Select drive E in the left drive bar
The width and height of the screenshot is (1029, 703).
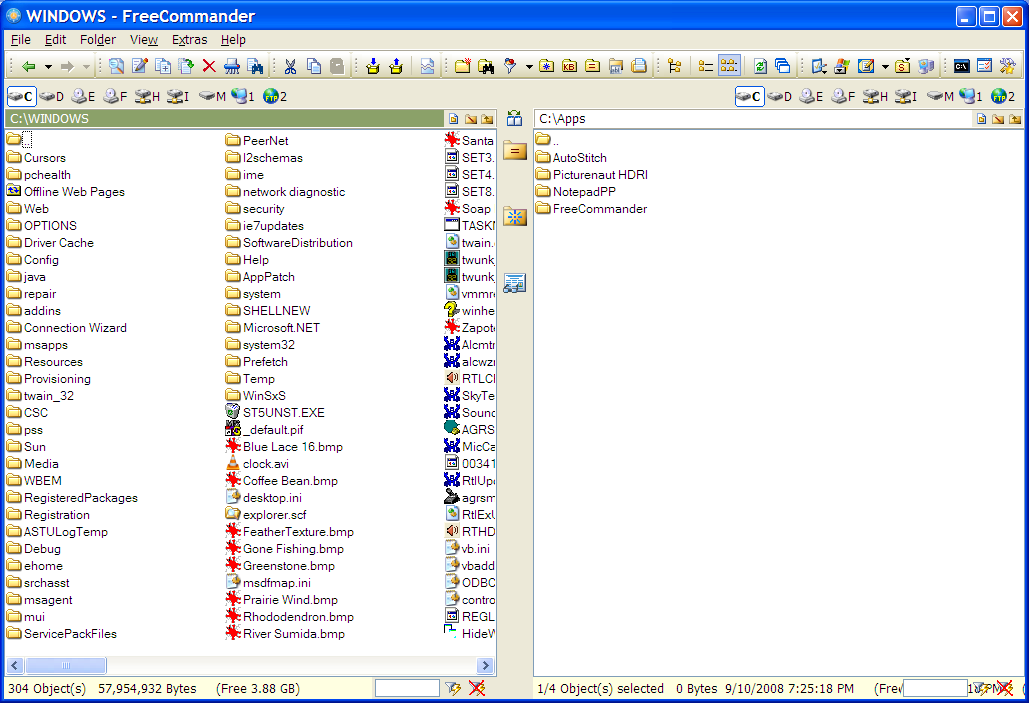point(83,96)
